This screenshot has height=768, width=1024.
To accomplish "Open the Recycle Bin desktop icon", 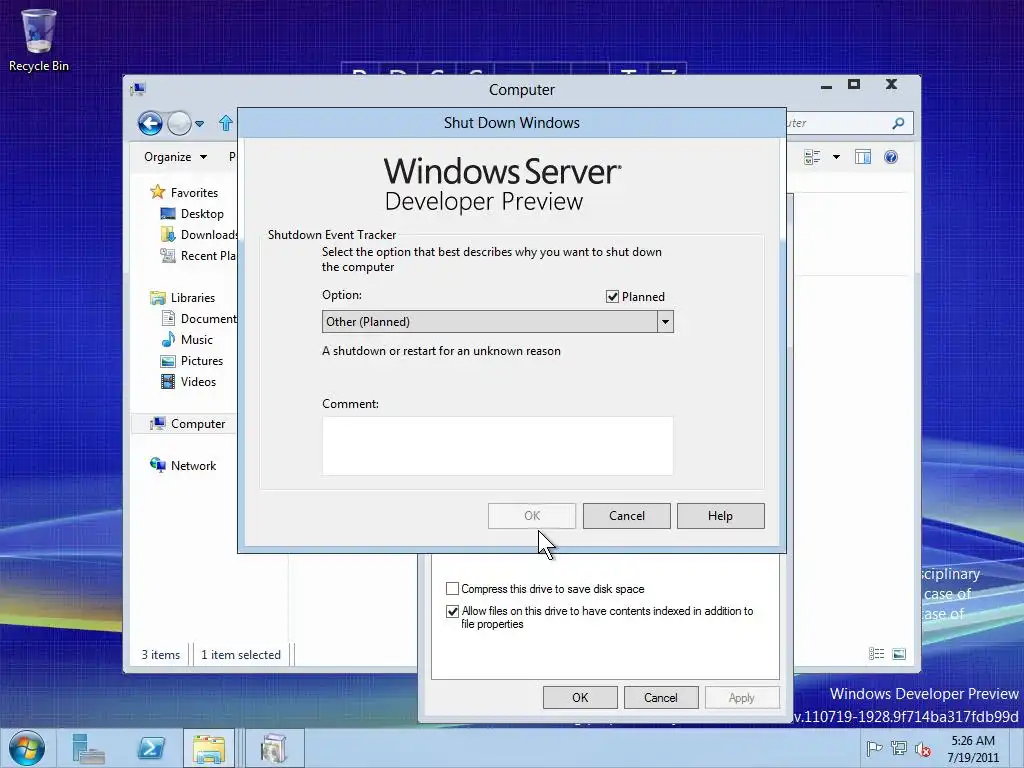I will [39, 39].
